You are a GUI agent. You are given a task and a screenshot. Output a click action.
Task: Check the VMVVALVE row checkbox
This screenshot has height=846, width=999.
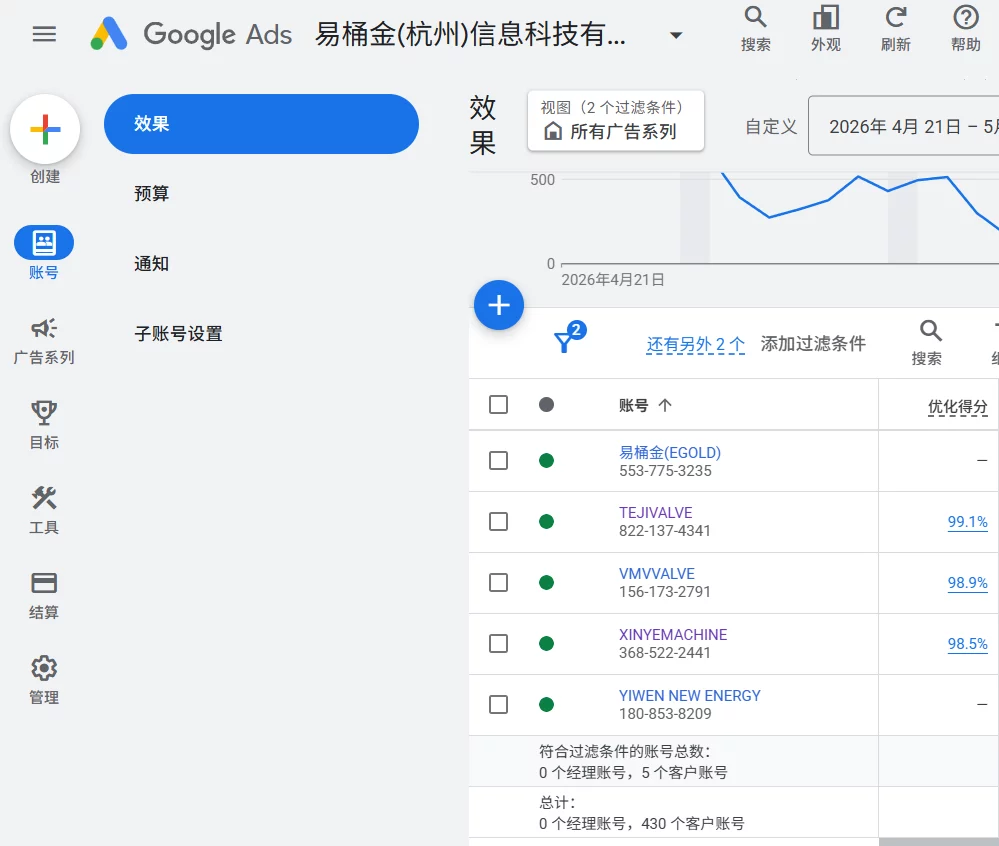[498, 583]
